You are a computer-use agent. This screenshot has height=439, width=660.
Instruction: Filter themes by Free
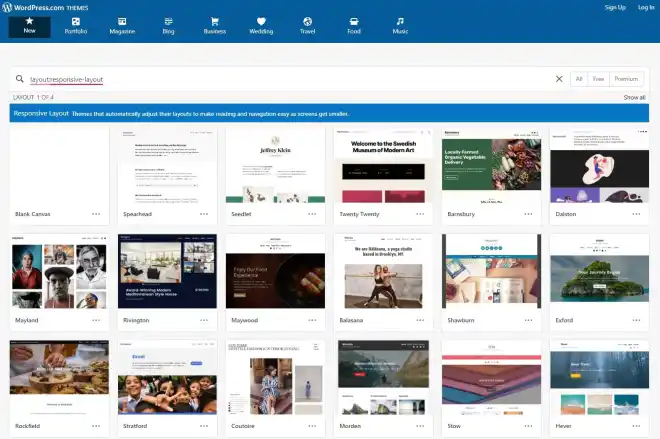[599, 79]
